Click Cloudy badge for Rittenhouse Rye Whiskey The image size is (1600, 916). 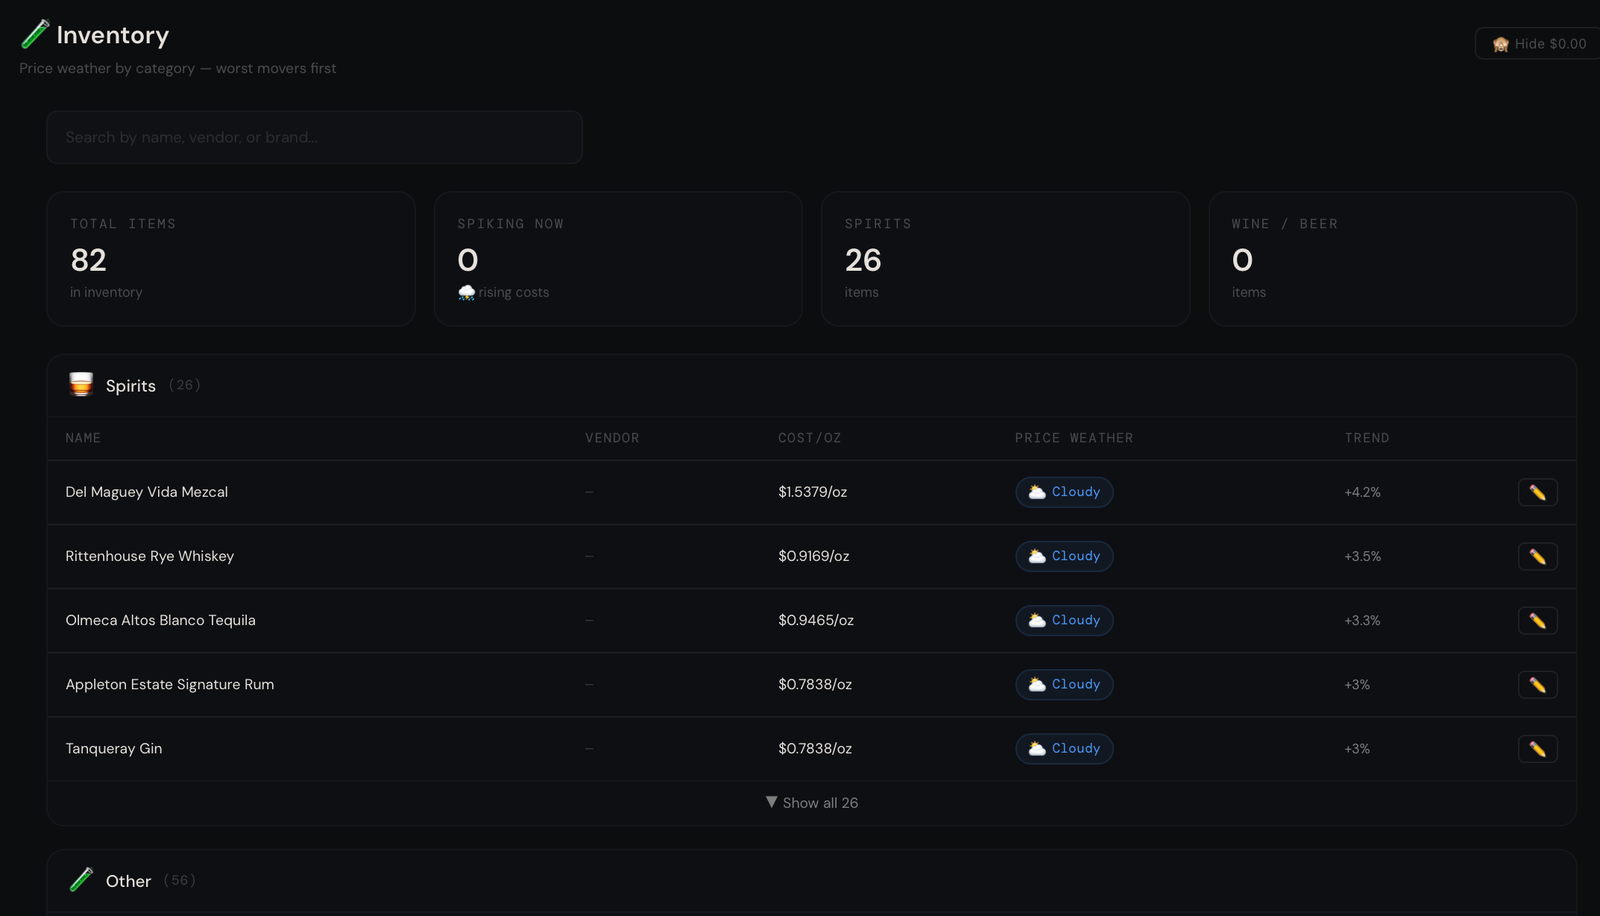[1064, 556]
